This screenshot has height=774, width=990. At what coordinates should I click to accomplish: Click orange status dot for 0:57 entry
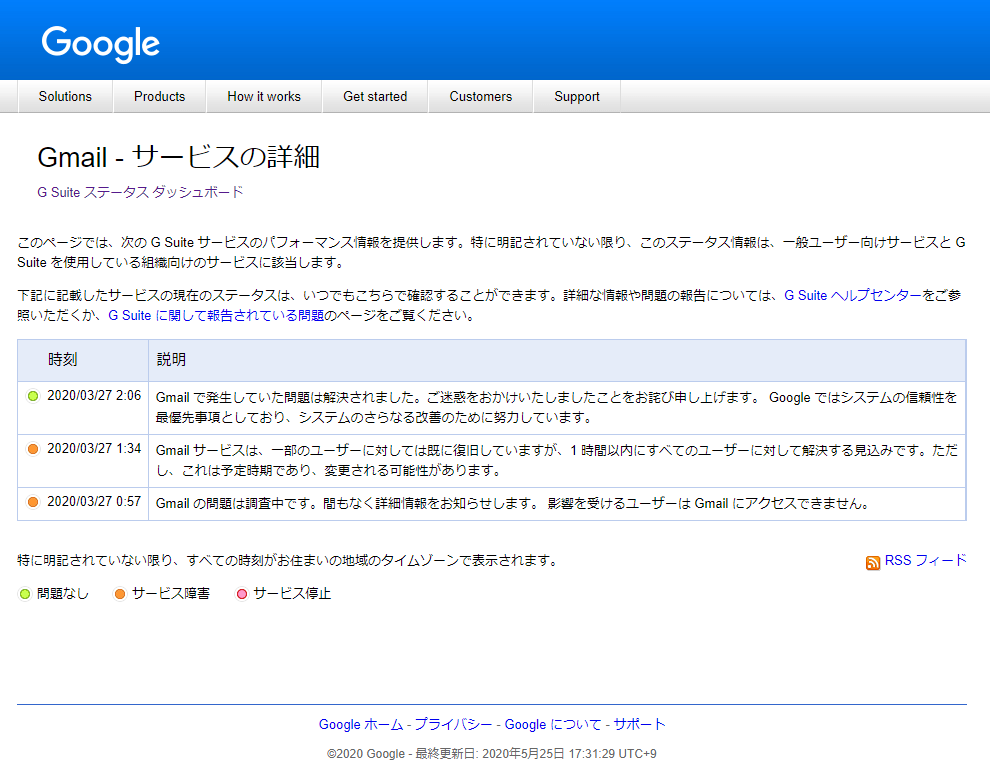coord(33,502)
